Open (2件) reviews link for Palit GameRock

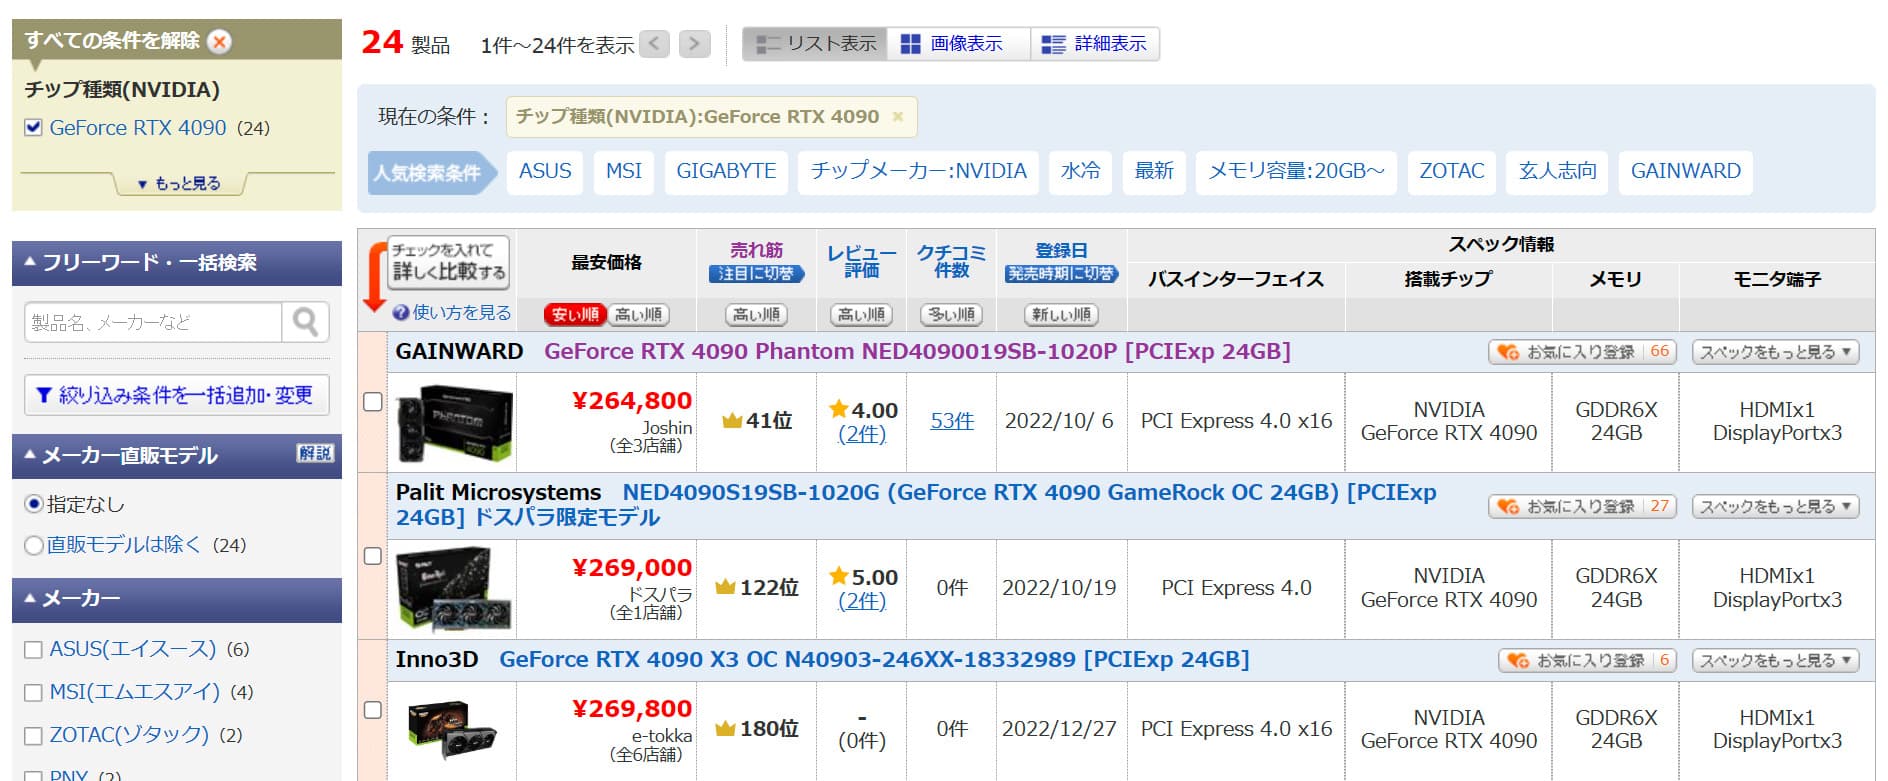tap(861, 602)
